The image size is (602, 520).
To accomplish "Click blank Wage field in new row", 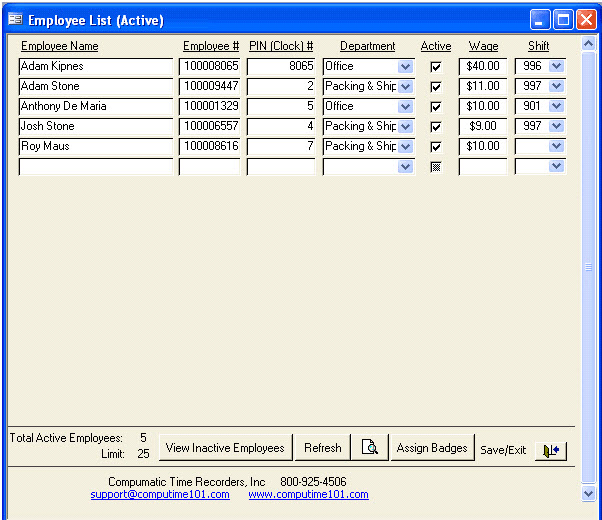I will (x=483, y=167).
